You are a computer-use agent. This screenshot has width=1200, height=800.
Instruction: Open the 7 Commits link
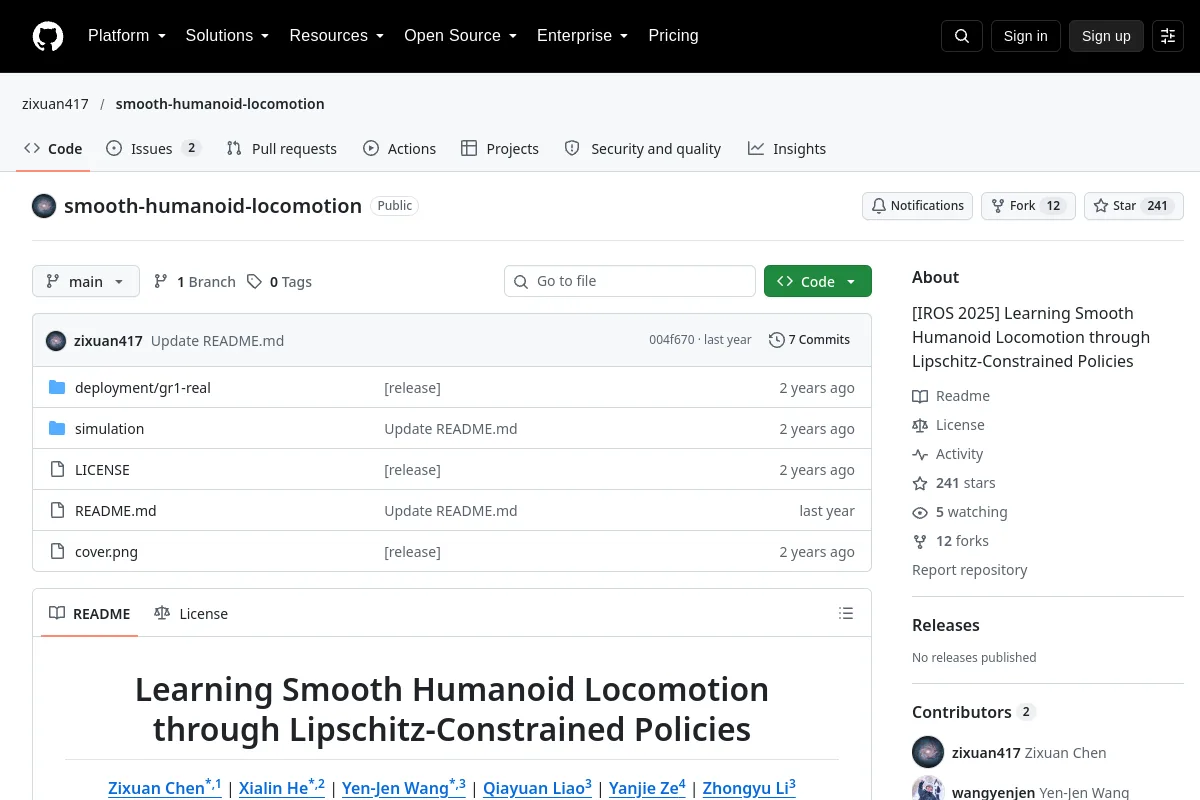click(x=809, y=340)
